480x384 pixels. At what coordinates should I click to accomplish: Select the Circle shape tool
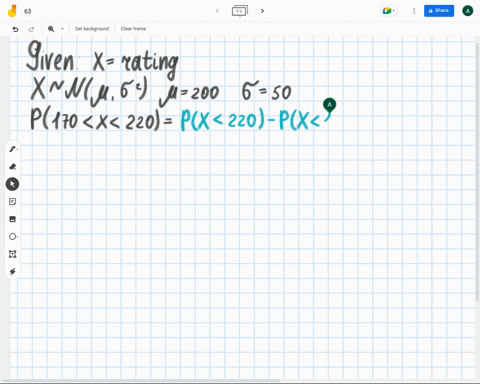pos(12,236)
